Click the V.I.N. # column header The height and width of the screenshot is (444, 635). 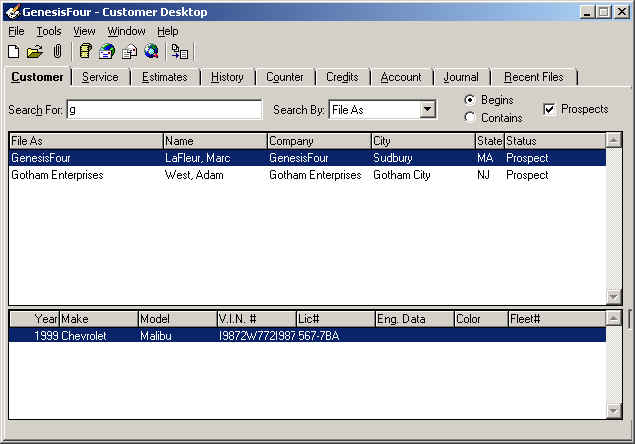pyautogui.click(x=256, y=319)
